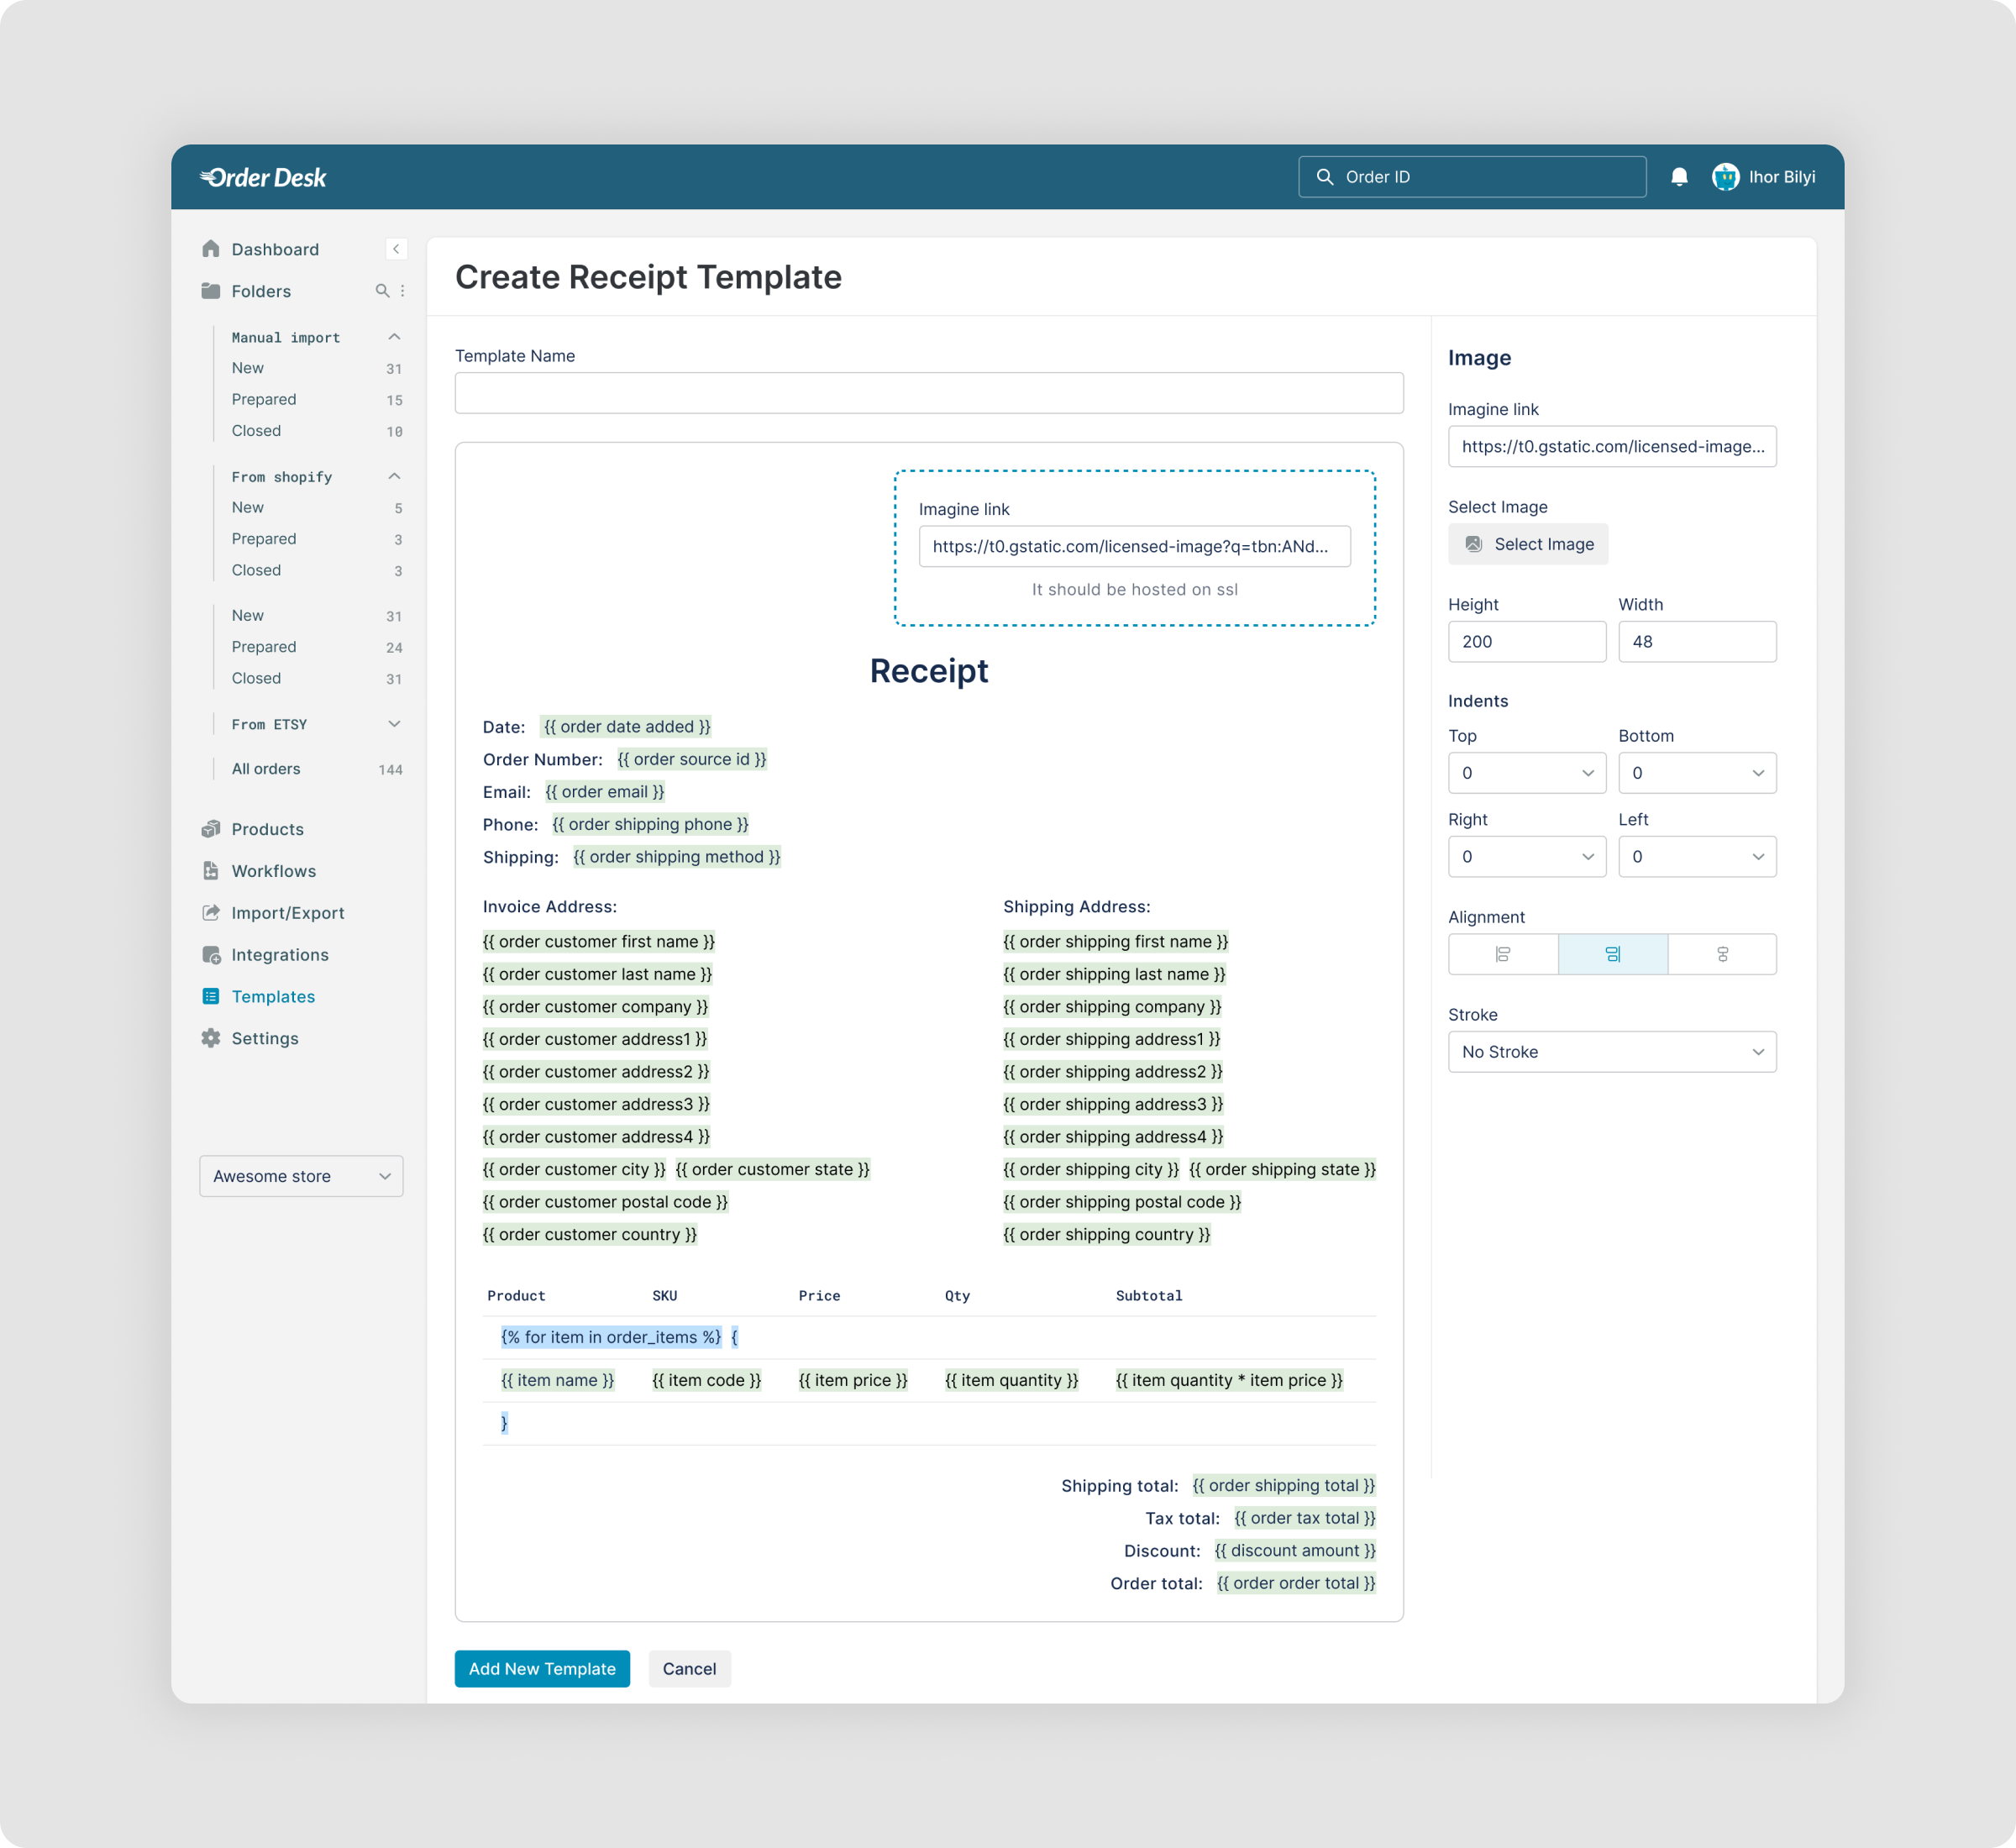Click the Order Desk logo
This screenshot has height=1848, width=2016.
(x=263, y=177)
